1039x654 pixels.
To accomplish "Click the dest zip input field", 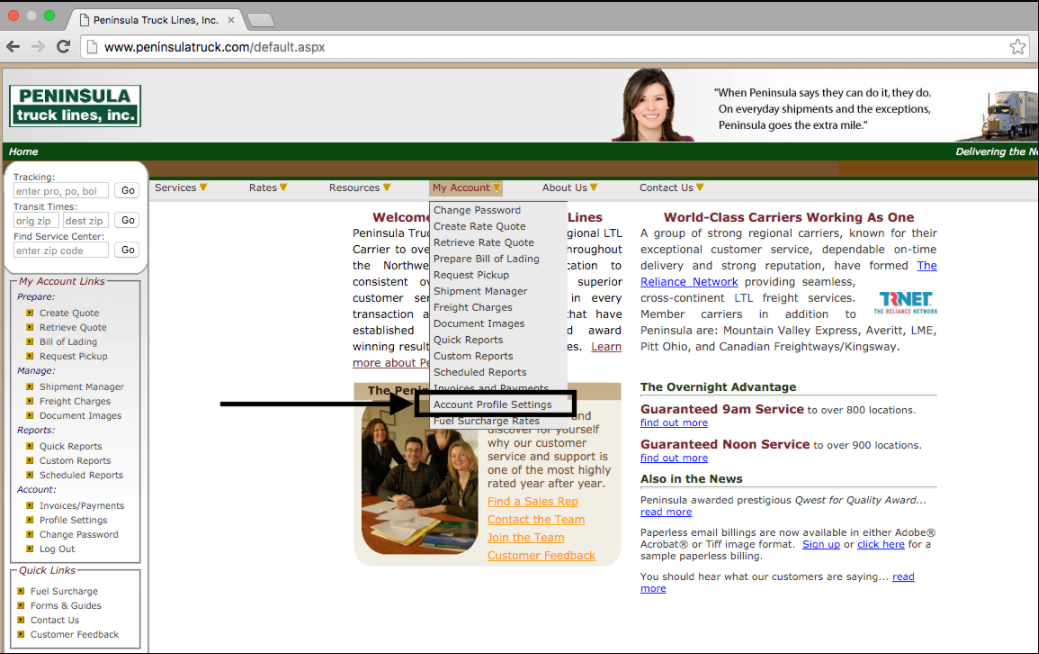I will click(x=85, y=220).
